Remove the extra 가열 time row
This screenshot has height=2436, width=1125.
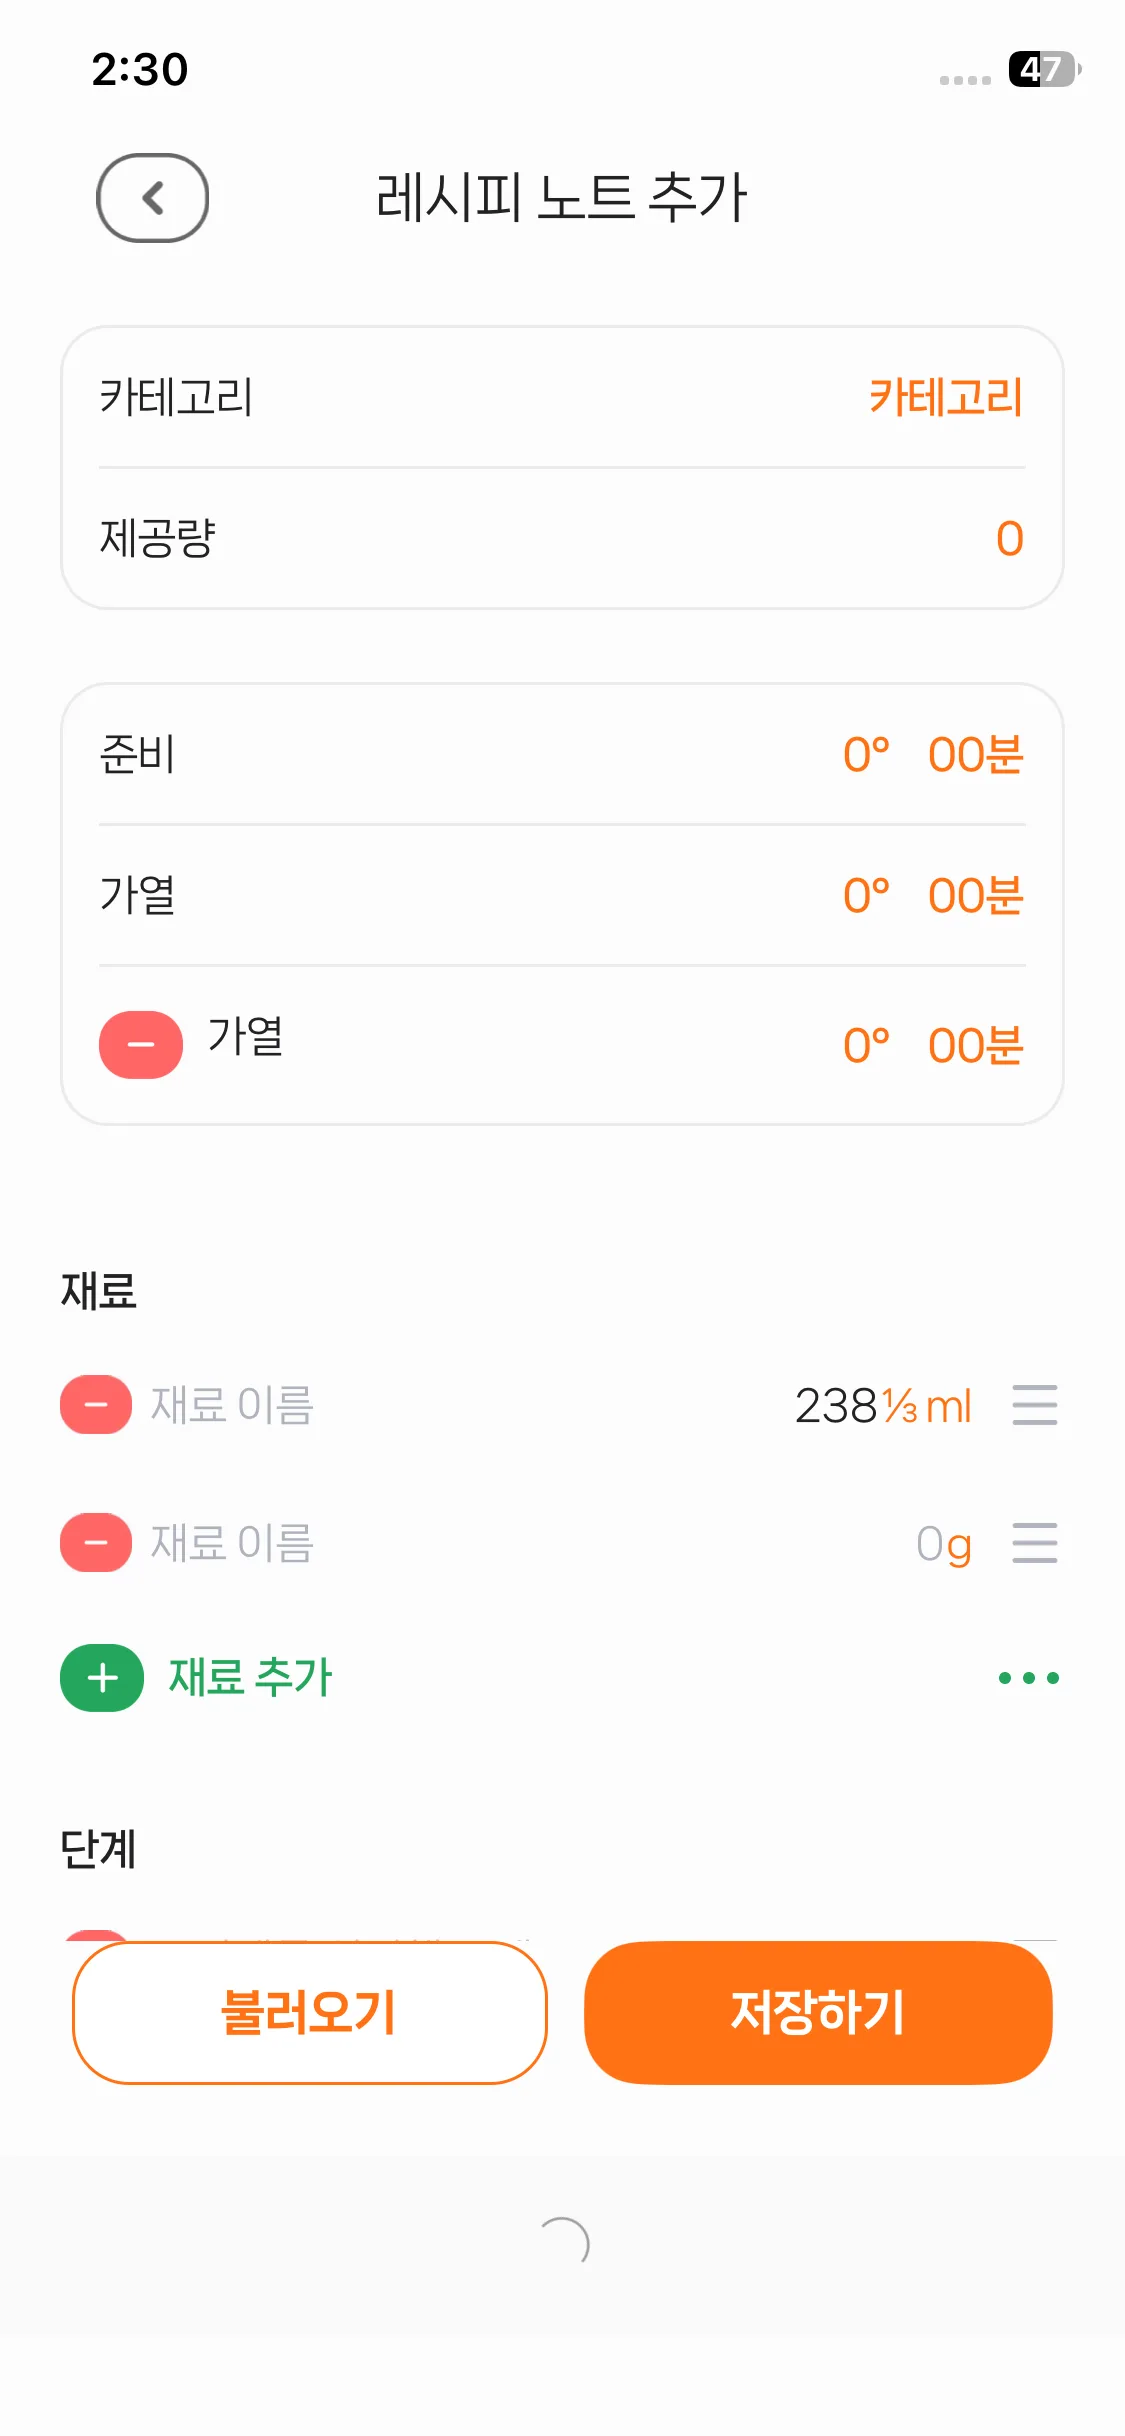coord(141,1045)
